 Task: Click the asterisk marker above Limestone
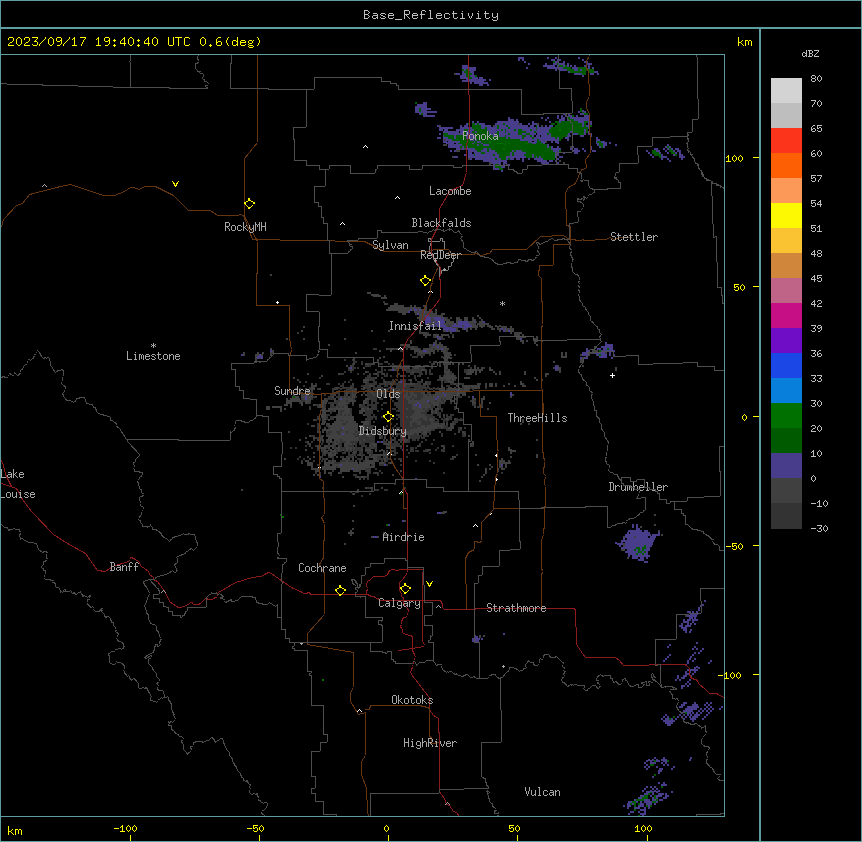153,346
